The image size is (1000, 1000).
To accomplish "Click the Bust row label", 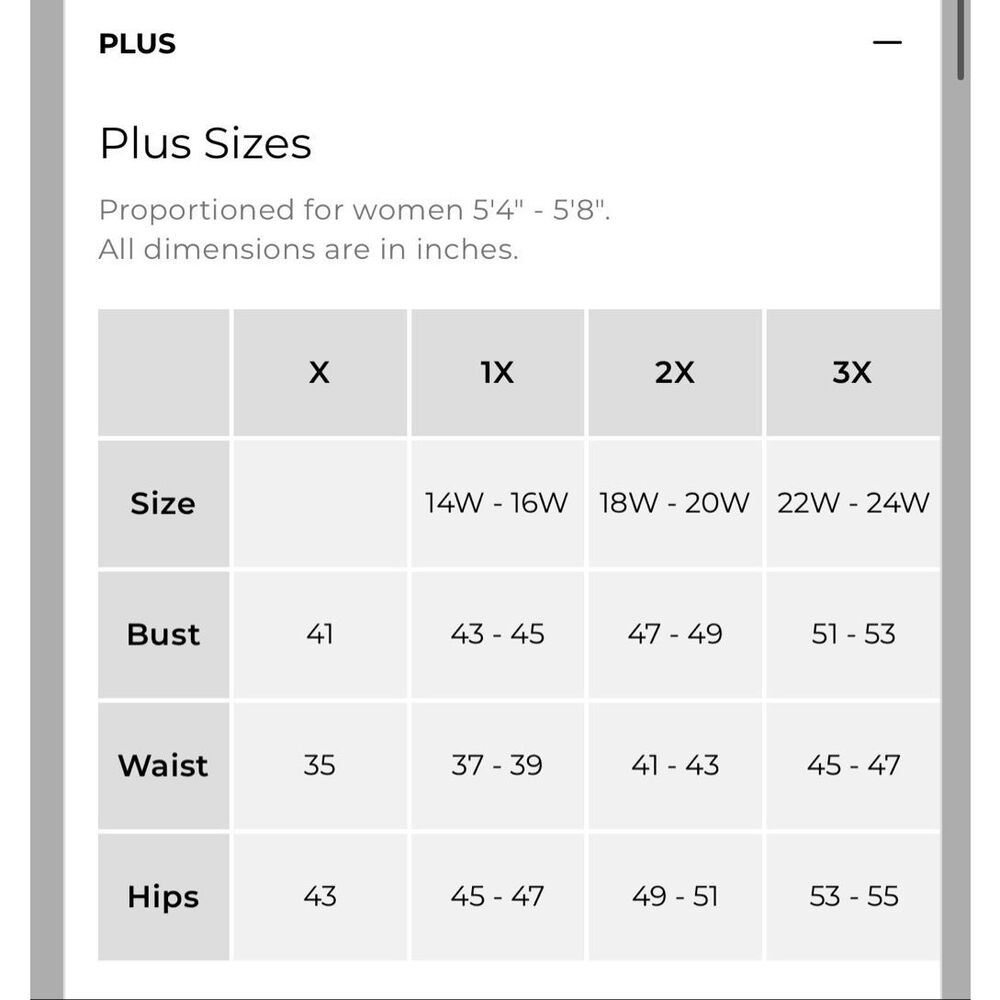I will [x=163, y=635].
